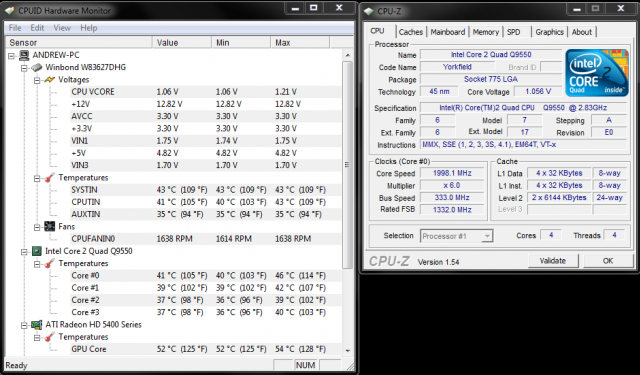Click the Hardware Monitor scrollbar up arrow

[x=347, y=55]
